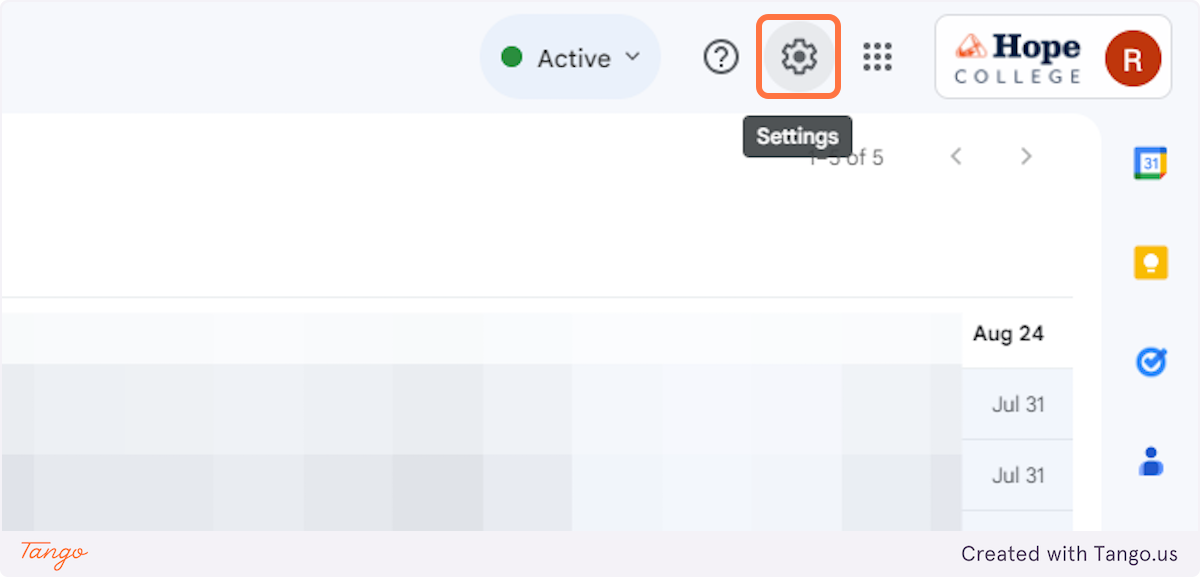Go to the older messages page arrow

click(x=1025, y=156)
